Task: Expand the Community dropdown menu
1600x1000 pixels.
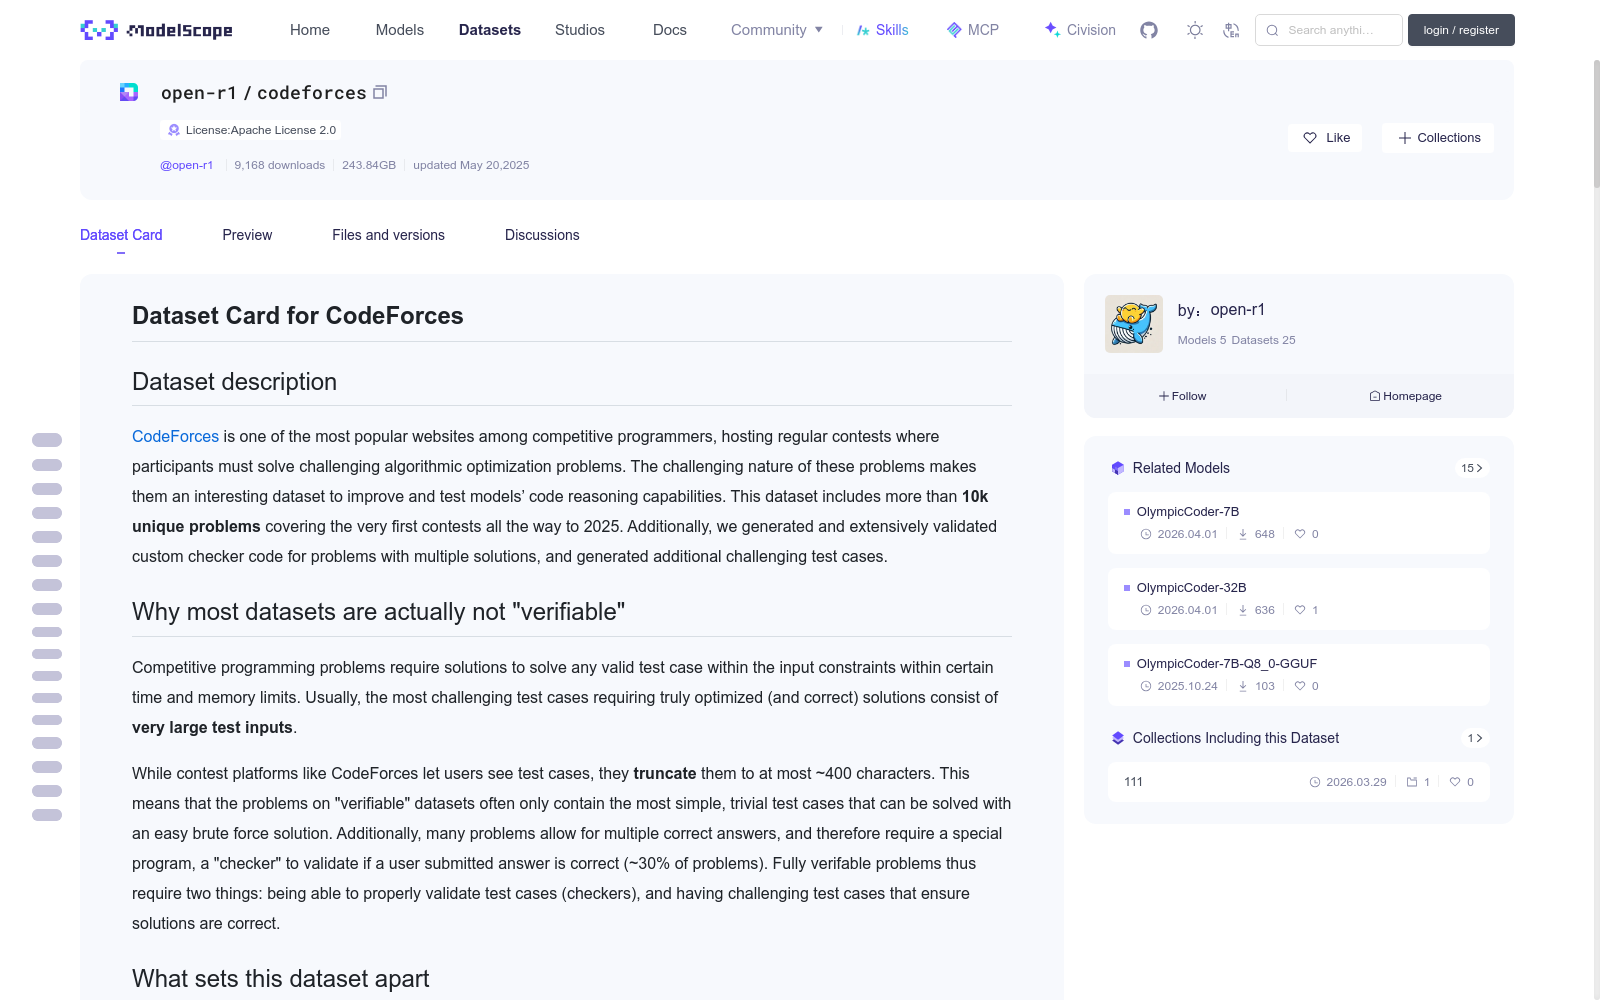Action: pyautogui.click(x=777, y=30)
